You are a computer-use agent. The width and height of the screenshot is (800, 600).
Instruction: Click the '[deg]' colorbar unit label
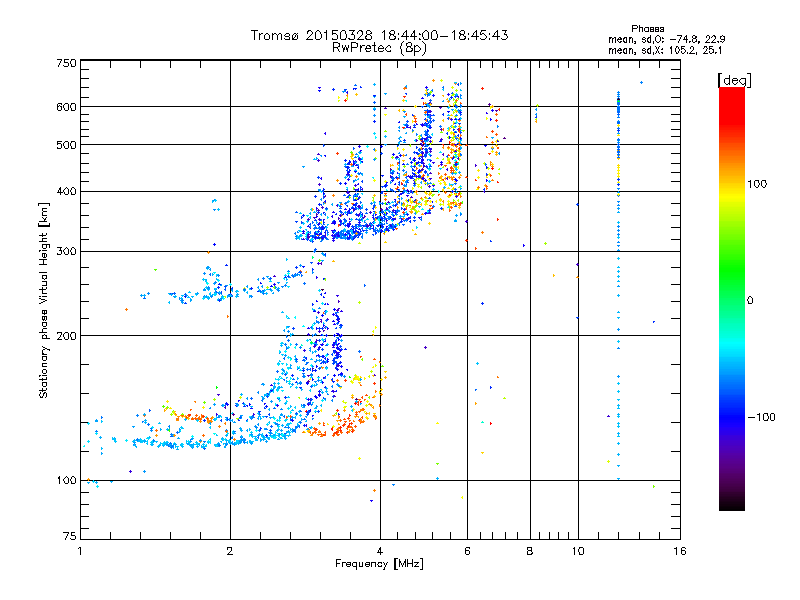[x=734, y=80]
